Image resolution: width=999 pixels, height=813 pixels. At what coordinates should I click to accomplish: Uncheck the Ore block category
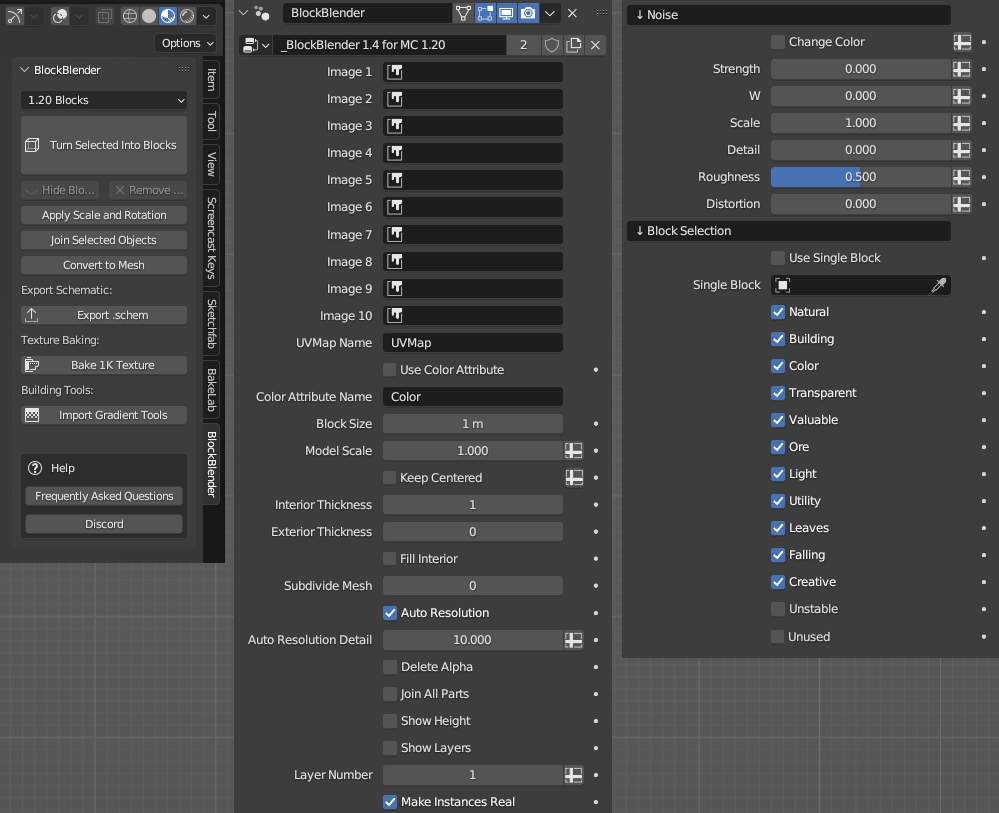tap(777, 446)
